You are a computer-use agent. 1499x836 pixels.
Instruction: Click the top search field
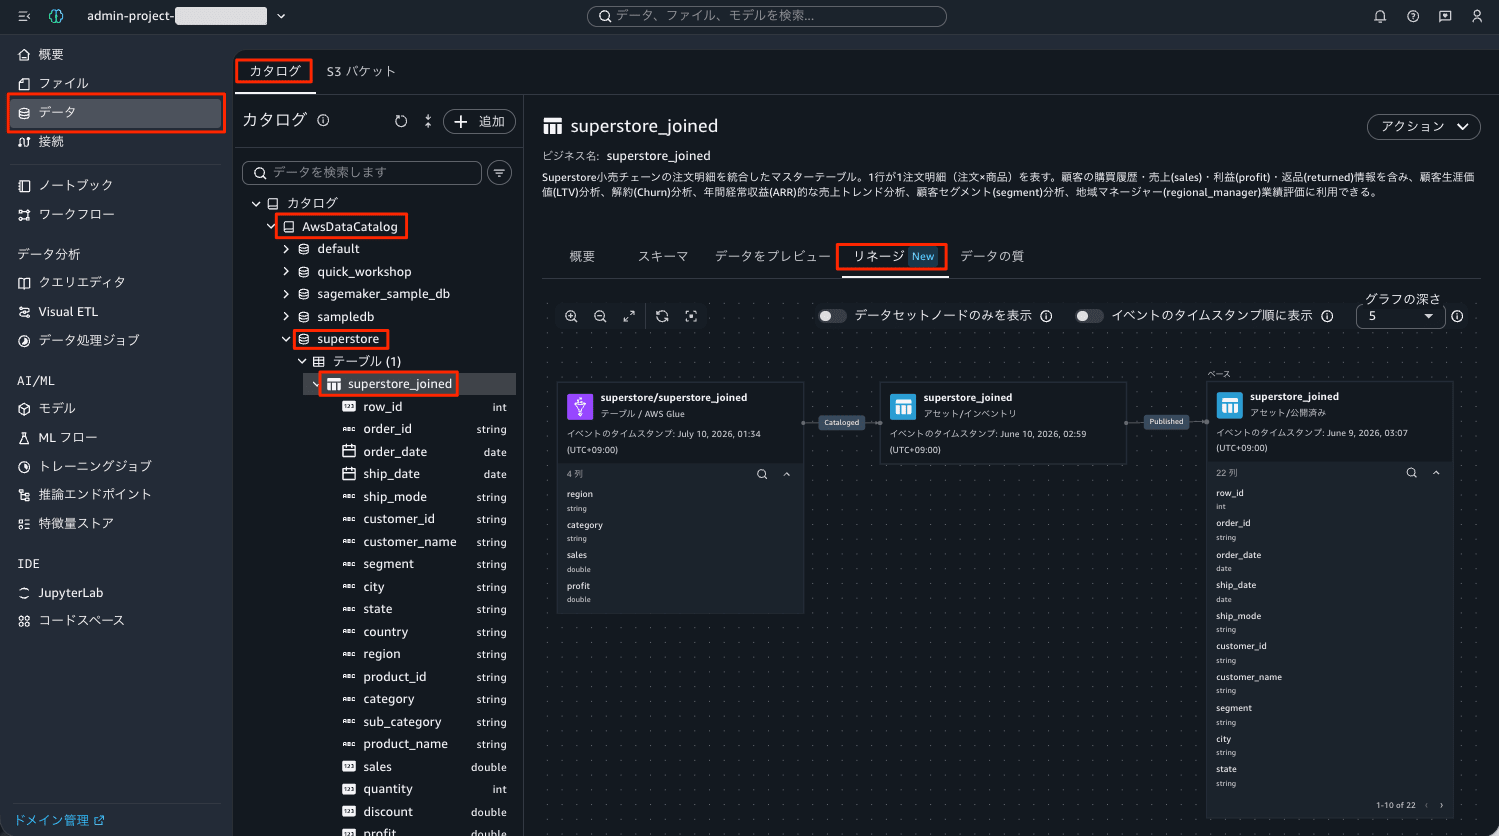point(767,16)
